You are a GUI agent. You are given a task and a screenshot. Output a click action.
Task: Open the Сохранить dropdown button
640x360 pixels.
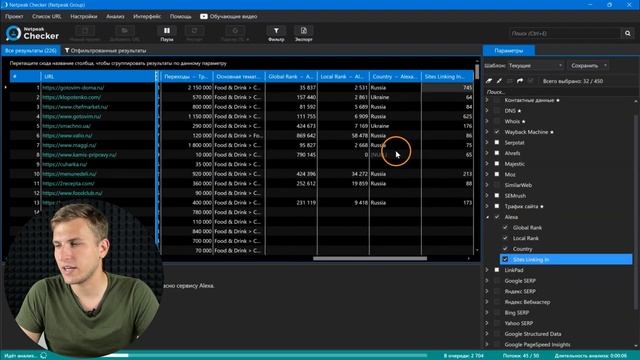point(588,65)
